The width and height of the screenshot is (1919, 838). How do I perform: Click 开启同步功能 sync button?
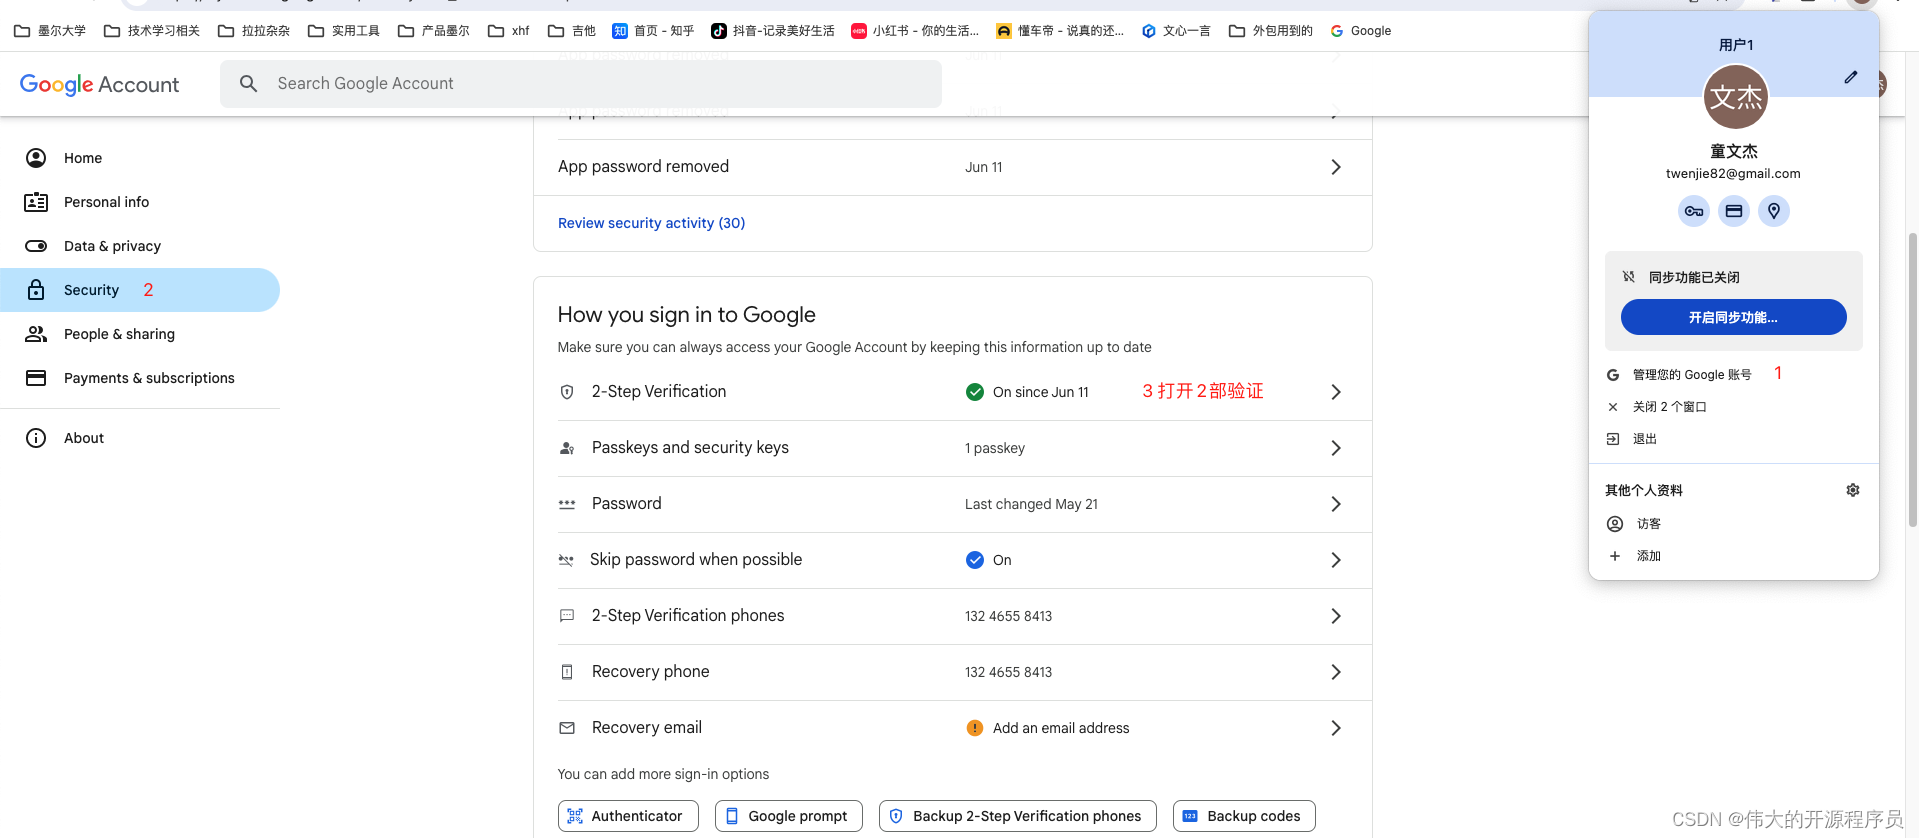(x=1733, y=317)
